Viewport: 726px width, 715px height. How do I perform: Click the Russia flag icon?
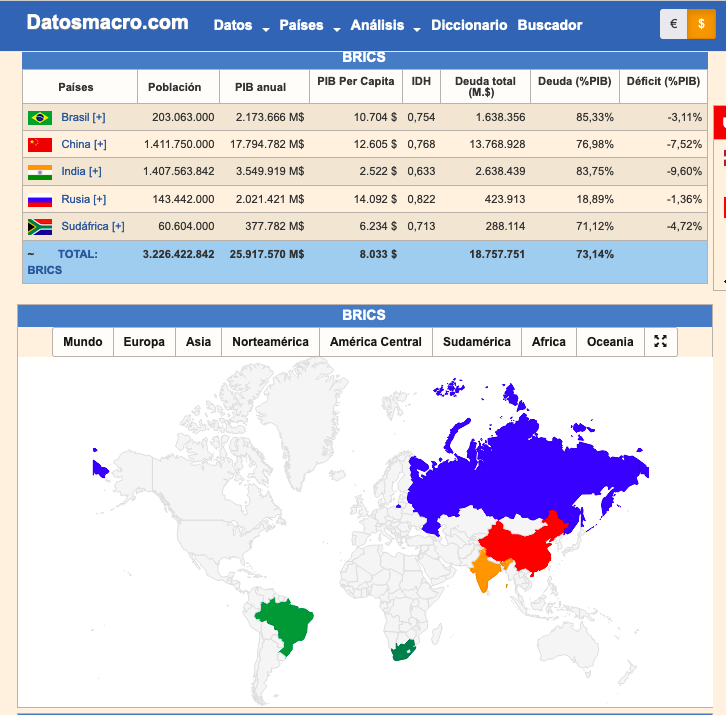point(40,200)
